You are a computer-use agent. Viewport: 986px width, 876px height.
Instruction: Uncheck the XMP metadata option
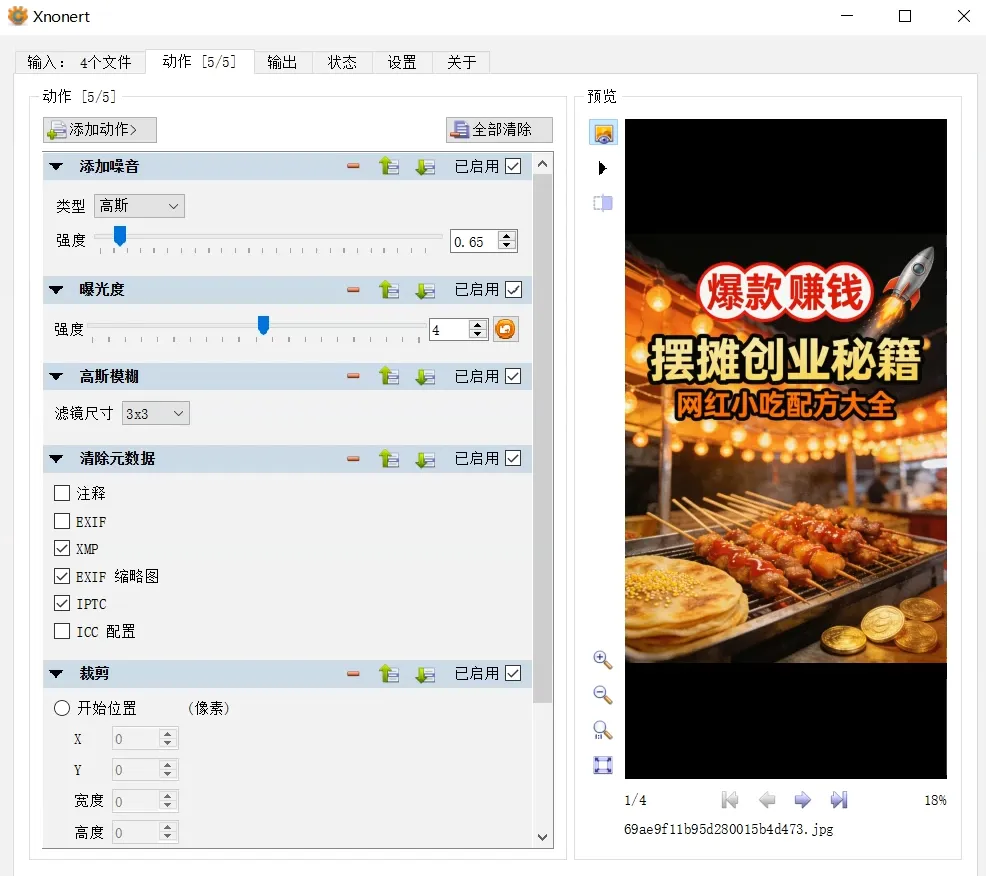pyautogui.click(x=62, y=548)
